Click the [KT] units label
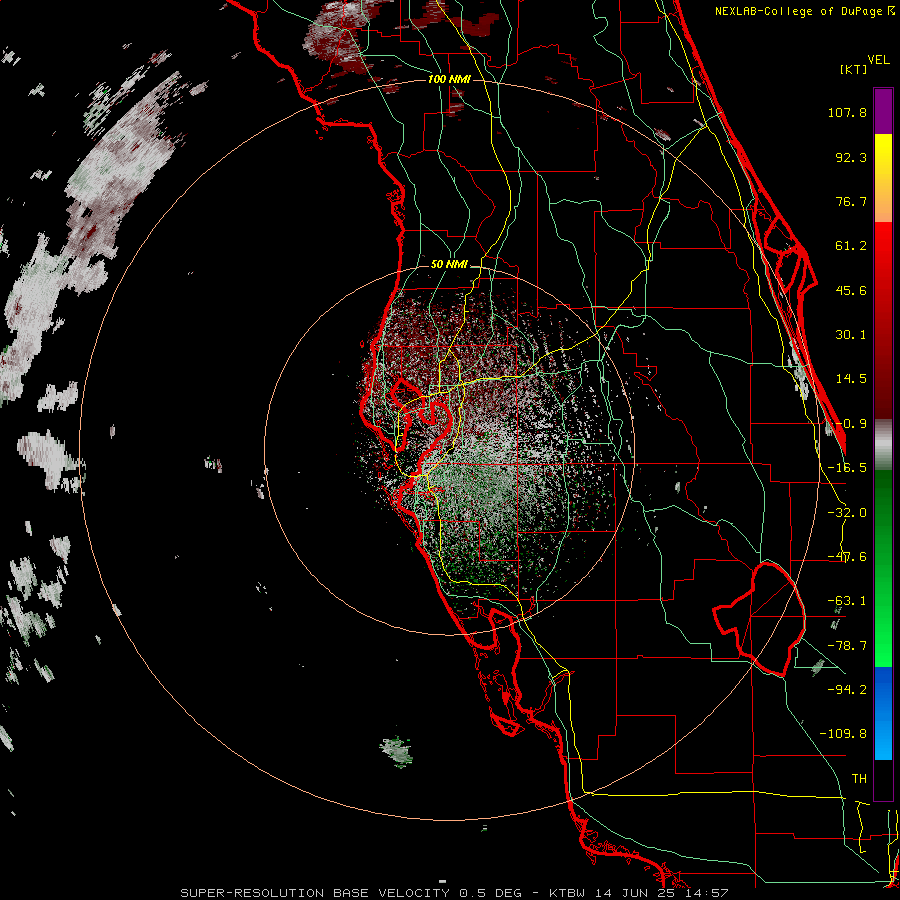Image resolution: width=900 pixels, height=900 pixels. pyautogui.click(x=854, y=69)
